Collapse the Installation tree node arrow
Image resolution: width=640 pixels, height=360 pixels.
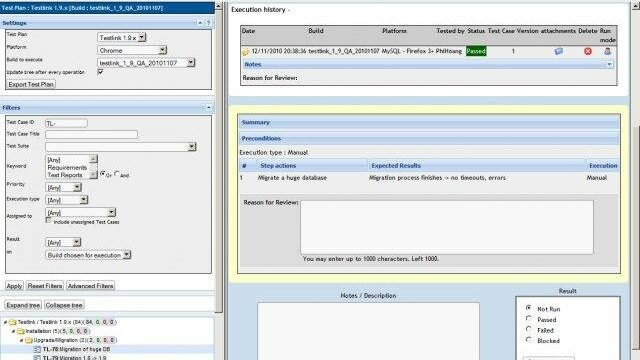coord(13,331)
